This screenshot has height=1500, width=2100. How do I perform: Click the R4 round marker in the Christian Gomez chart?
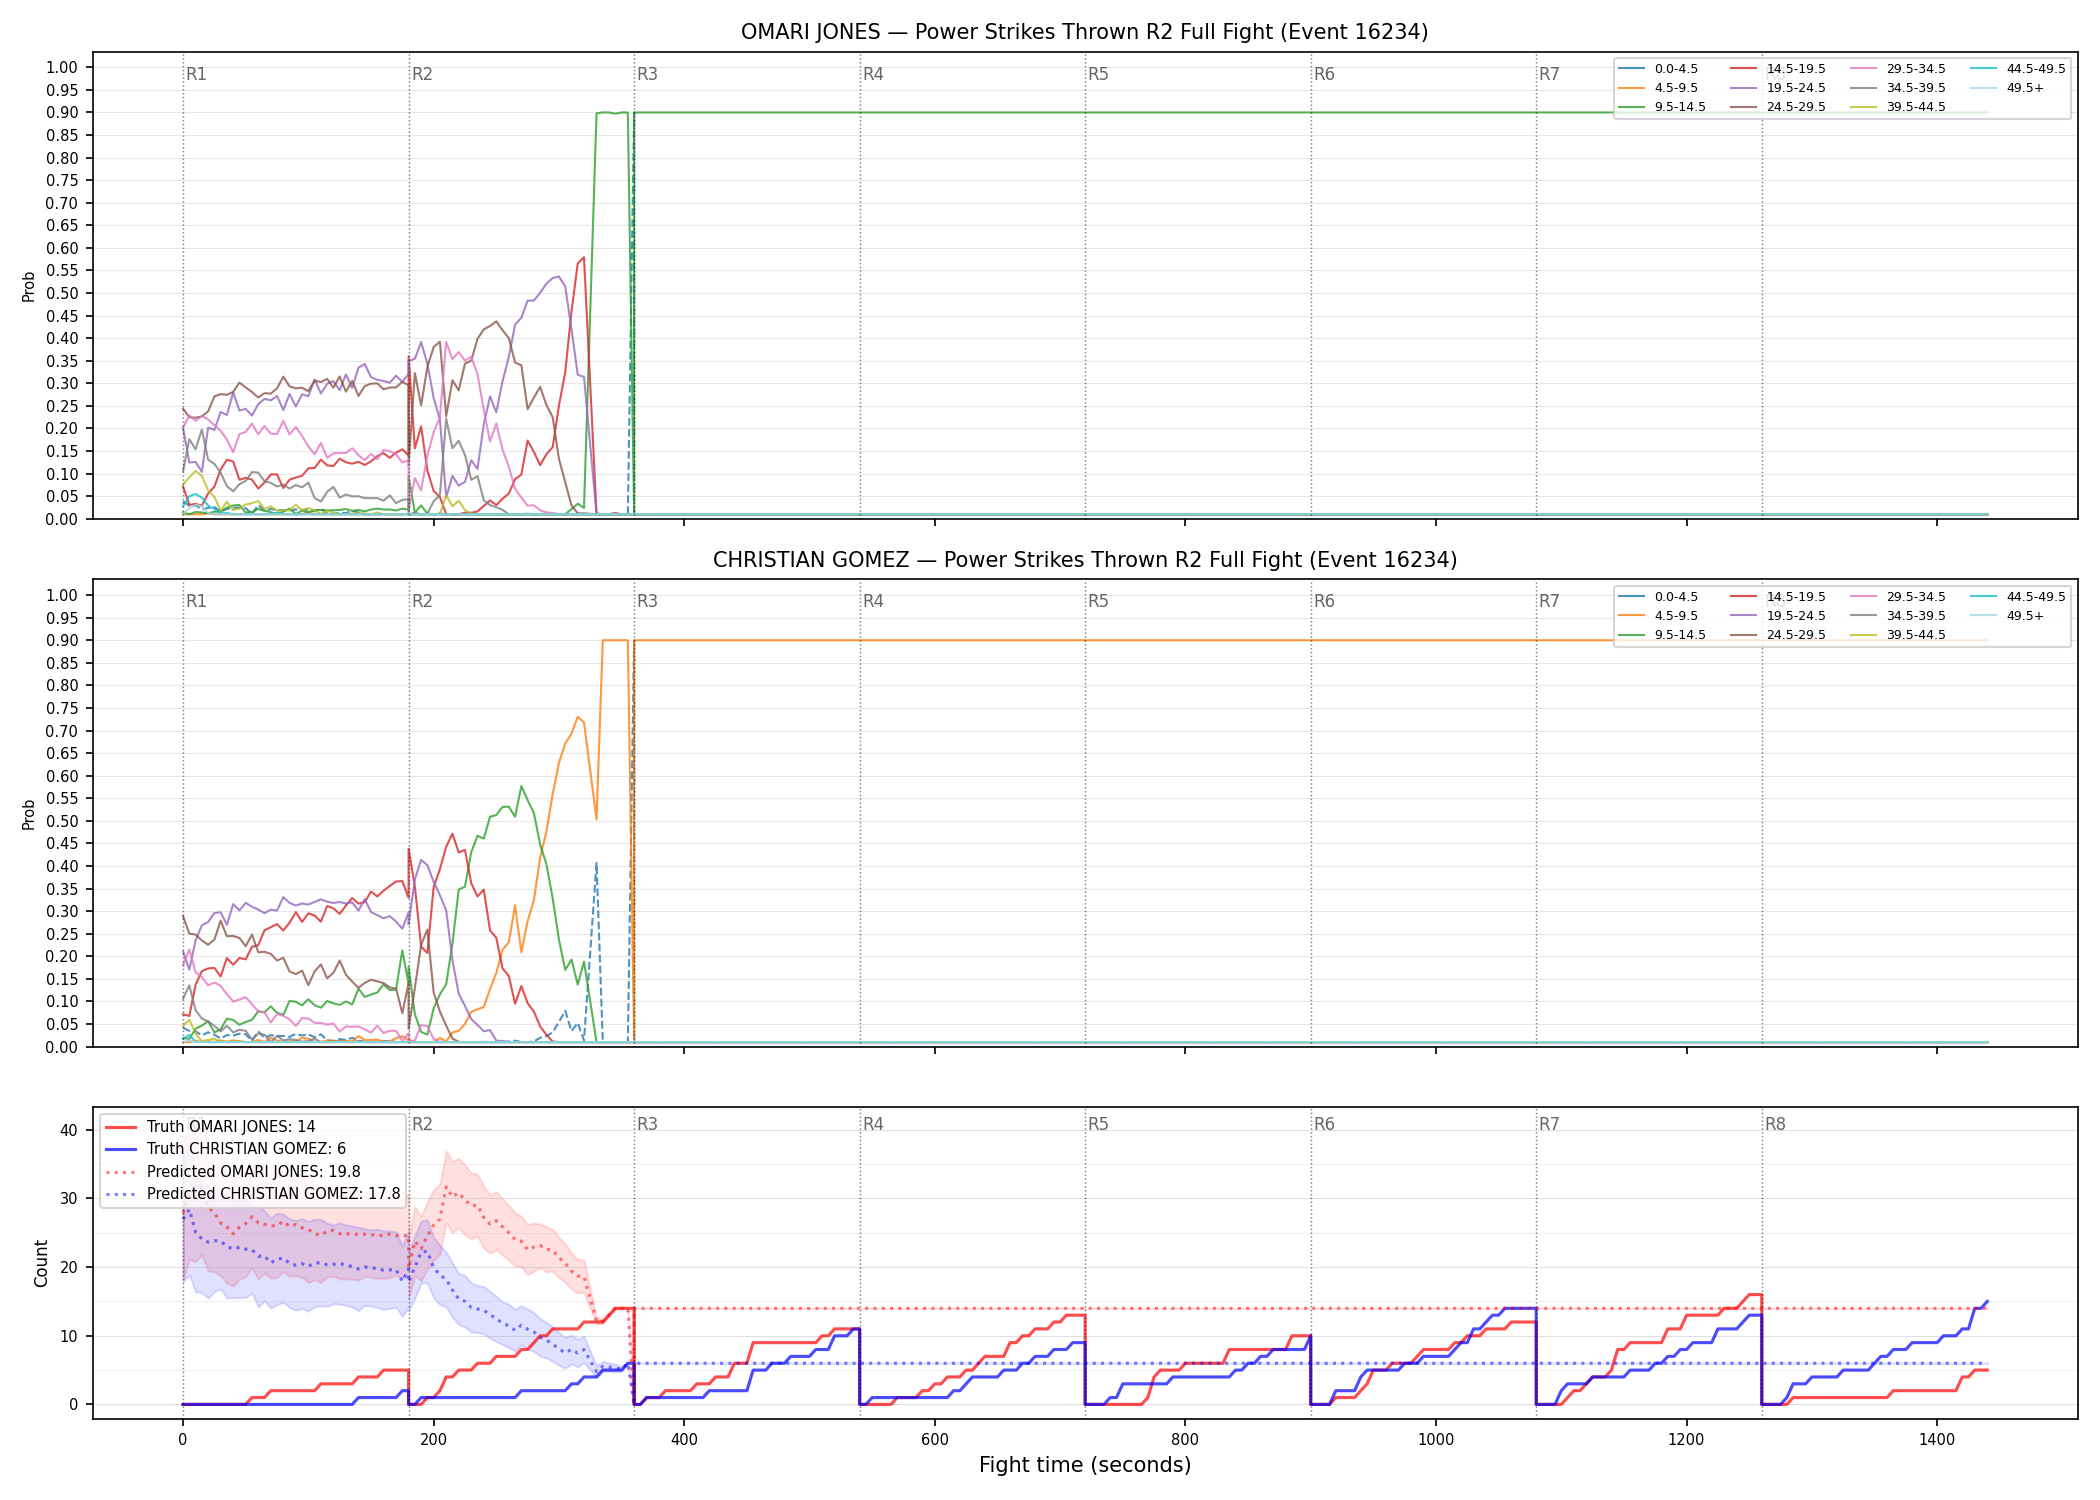pos(873,601)
